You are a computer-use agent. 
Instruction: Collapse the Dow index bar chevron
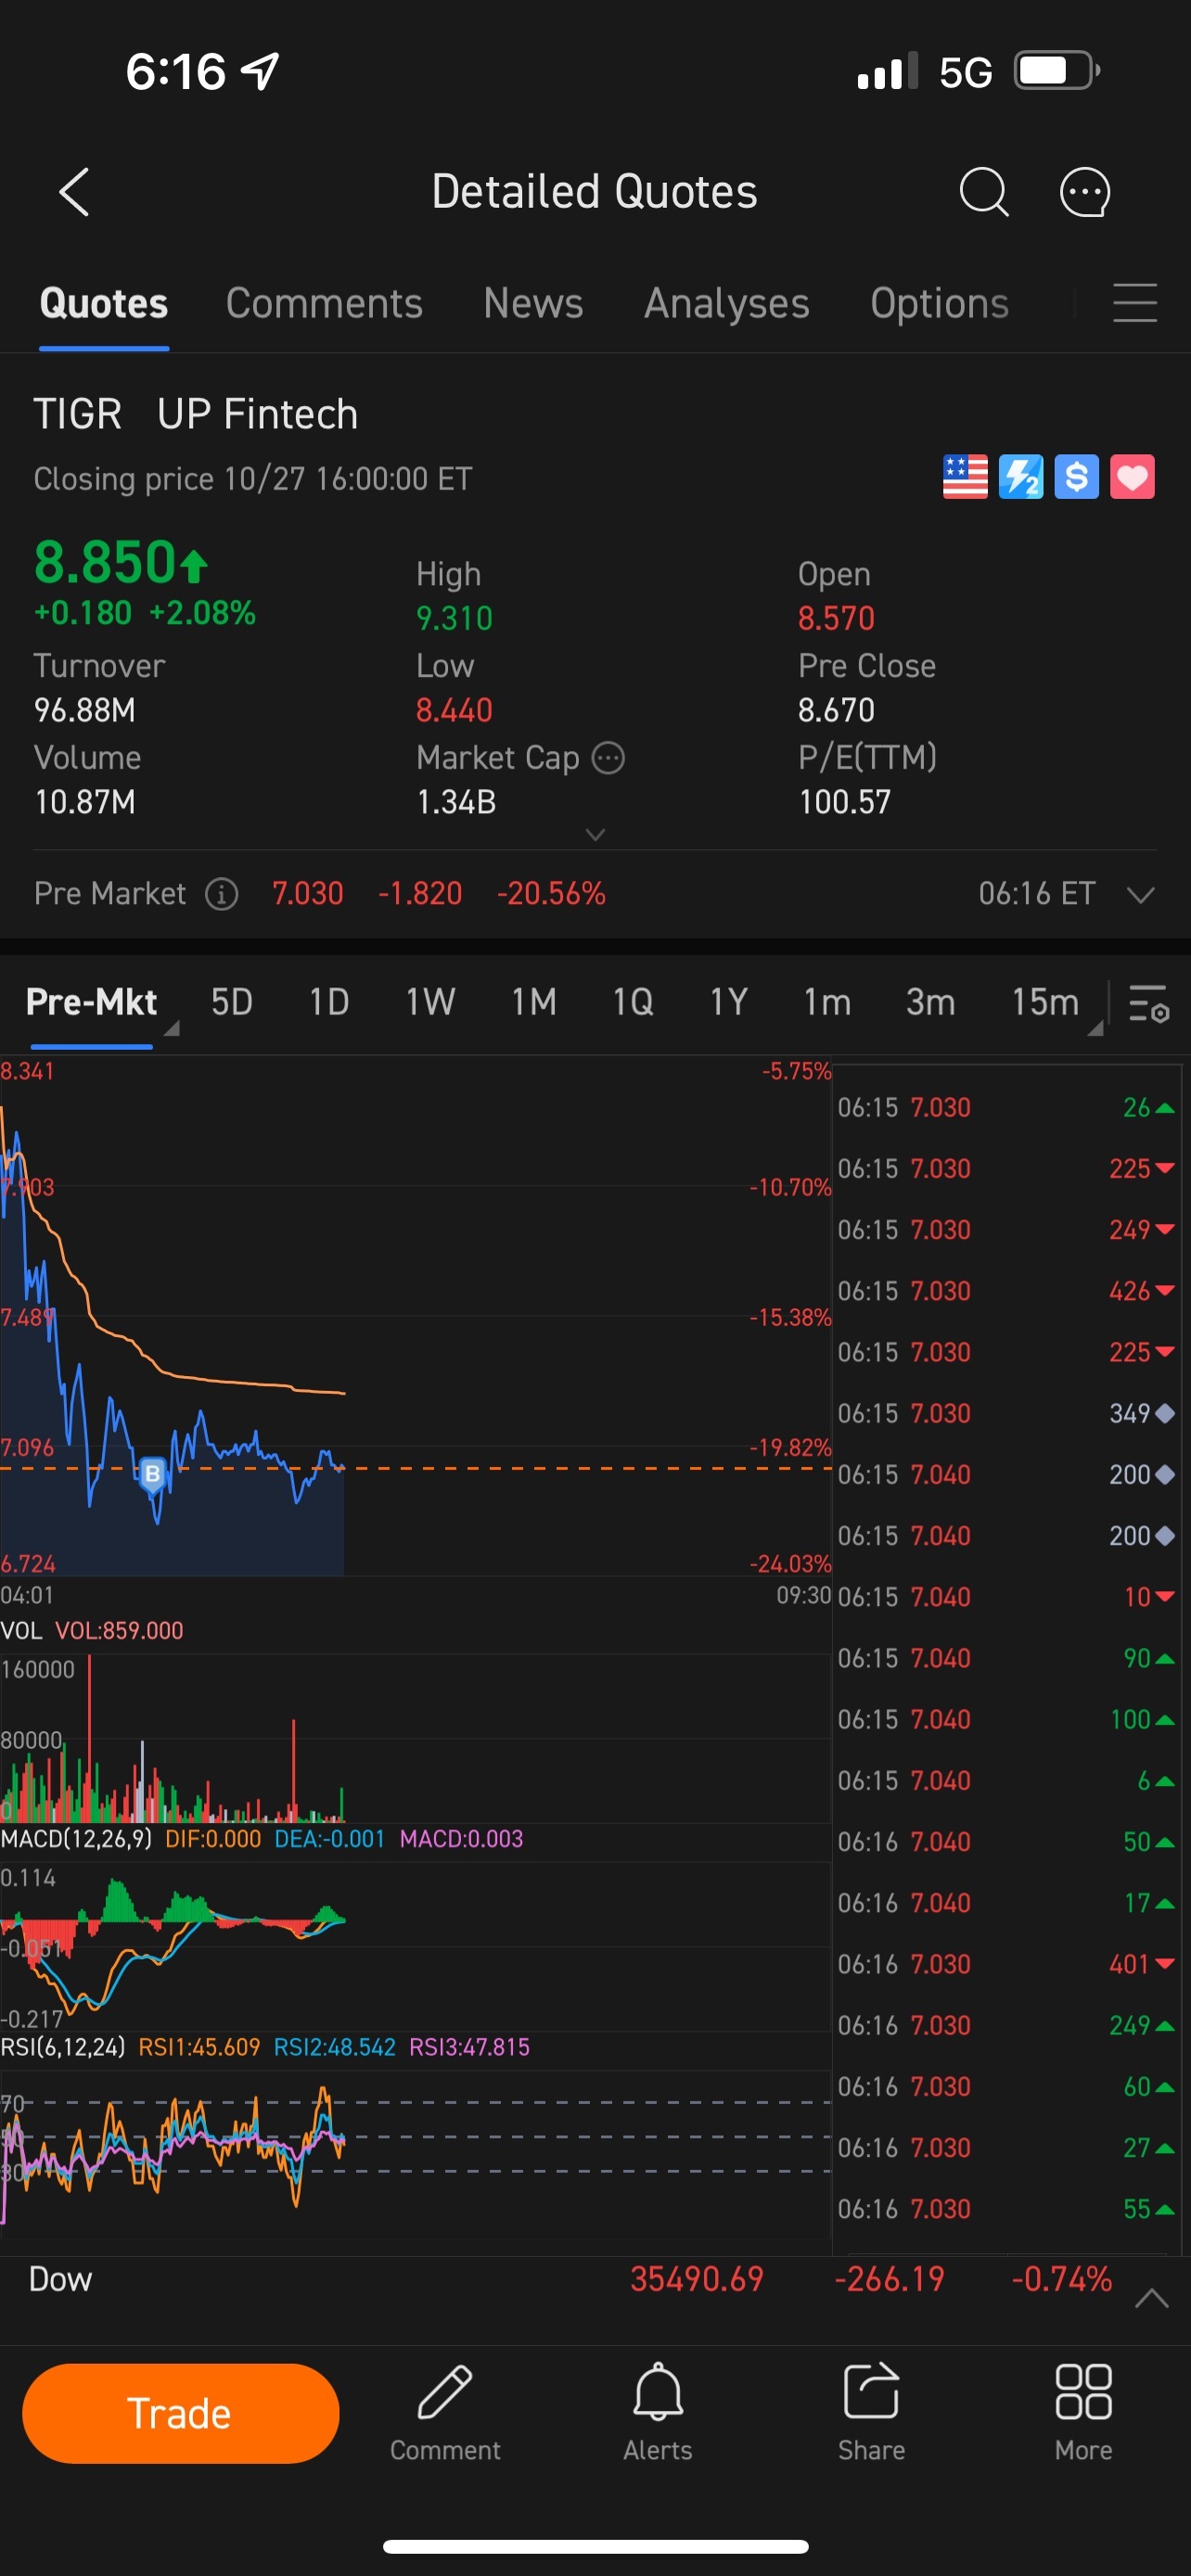pos(1152,2298)
